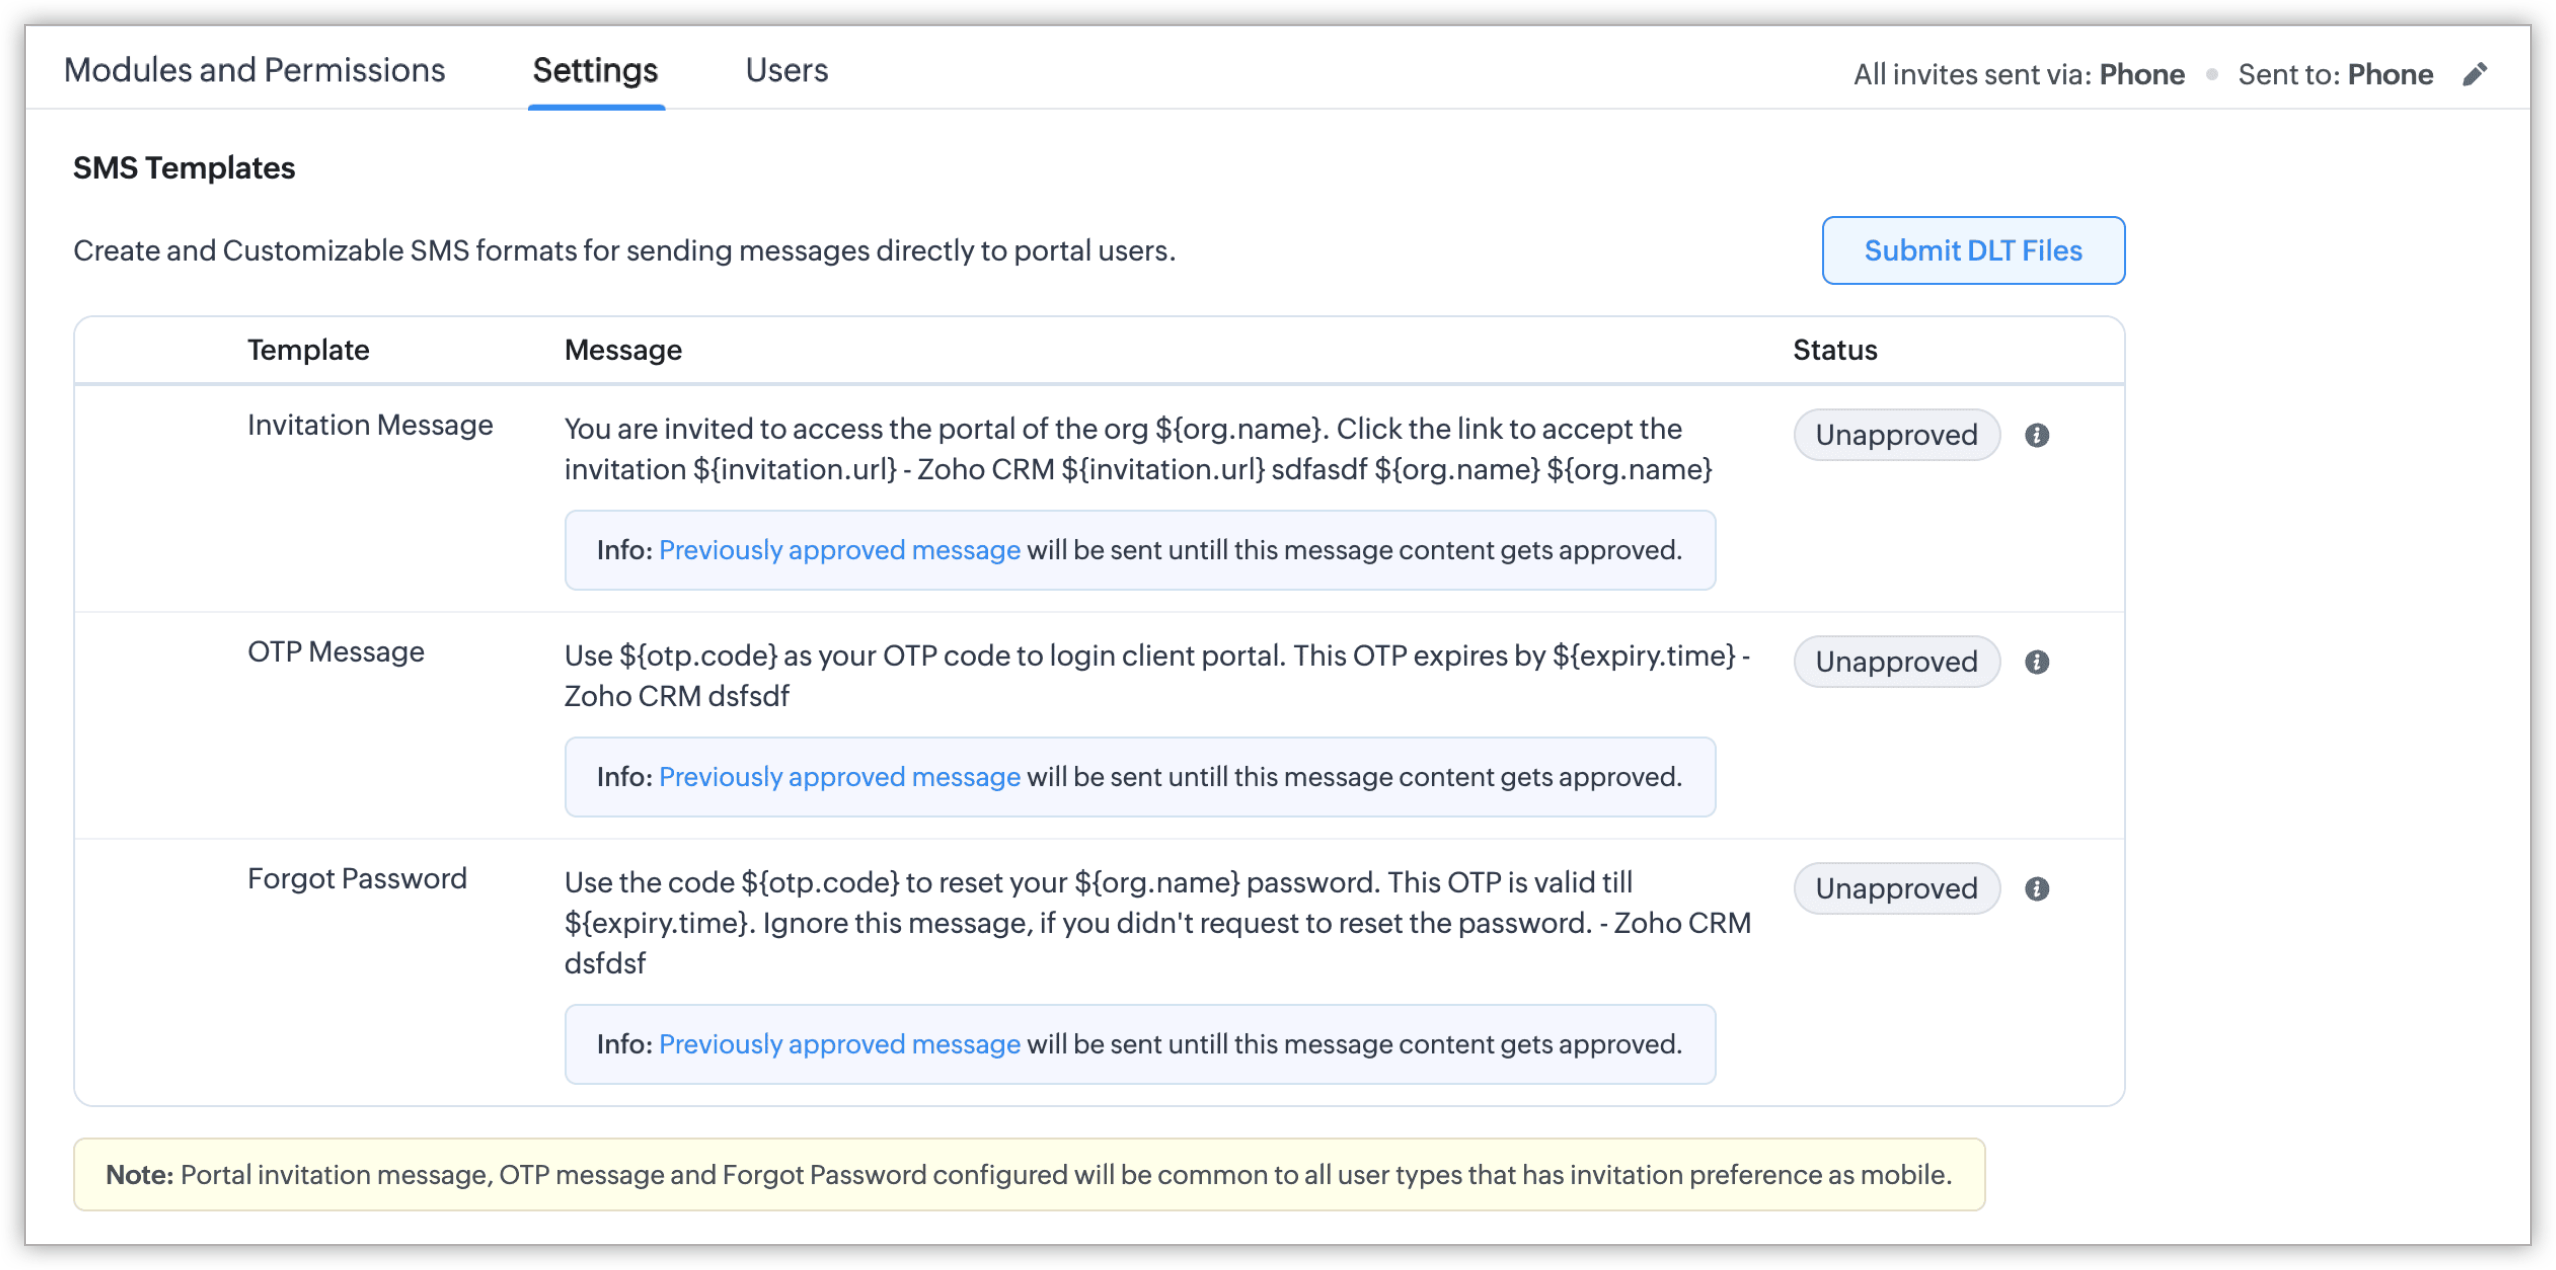Click the info icon for Invitation Message status
2556x1270 pixels.
[2037, 436]
